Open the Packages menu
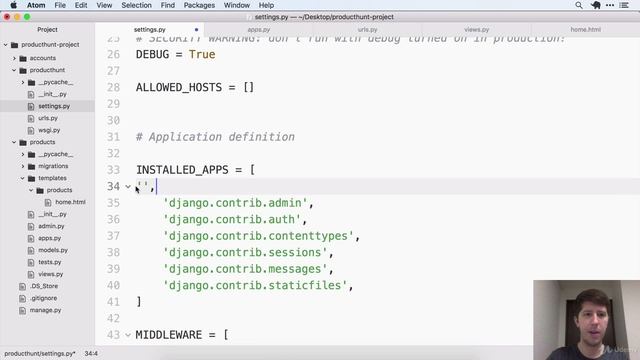Viewport: 640px width, 360px height. click(x=199, y=5)
